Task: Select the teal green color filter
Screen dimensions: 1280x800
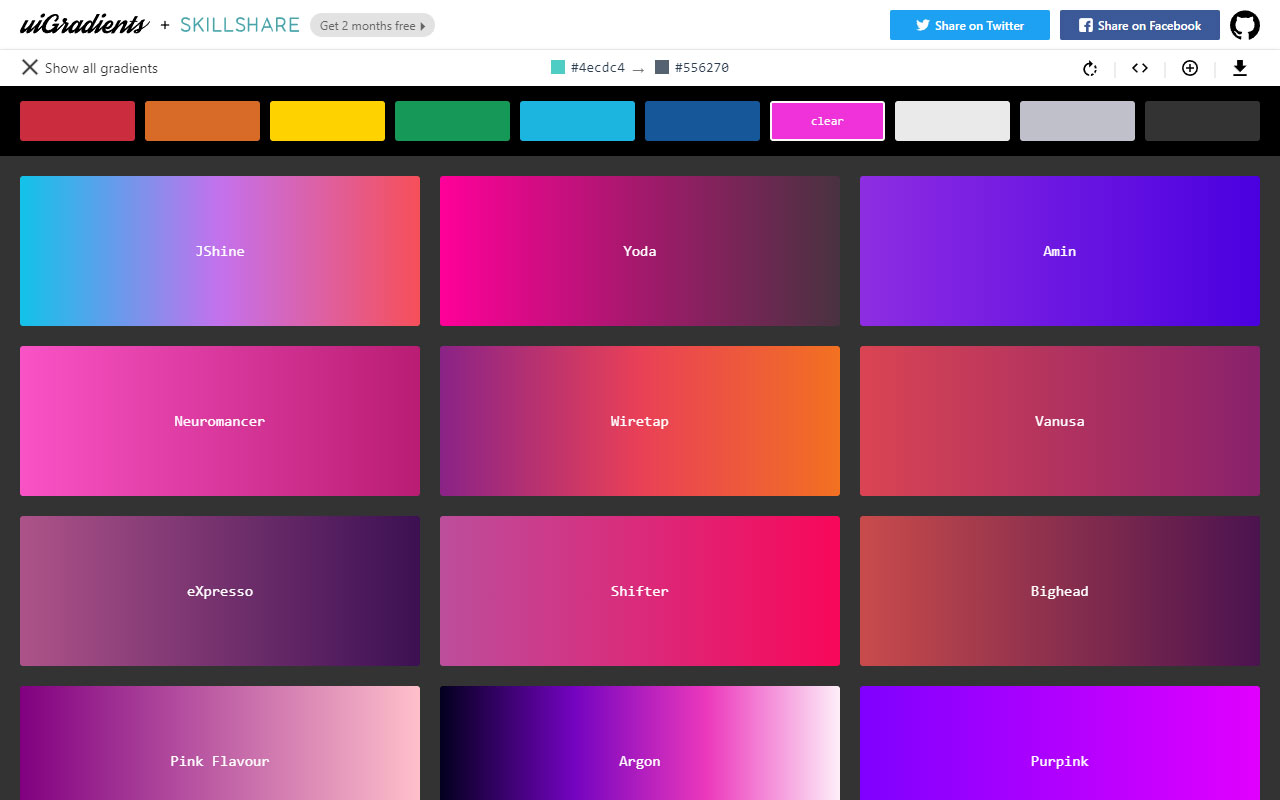Action: pyautogui.click(x=452, y=120)
